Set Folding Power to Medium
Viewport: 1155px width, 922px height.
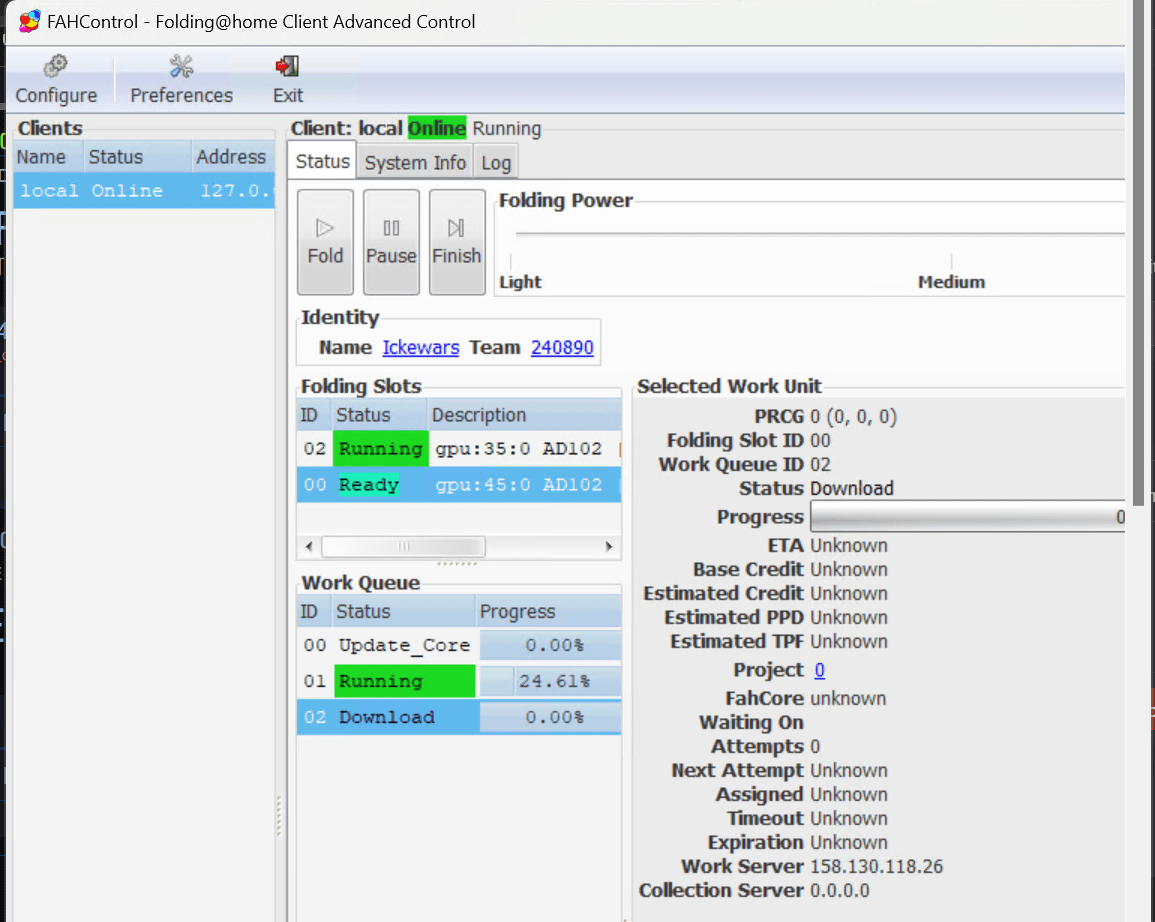click(951, 281)
